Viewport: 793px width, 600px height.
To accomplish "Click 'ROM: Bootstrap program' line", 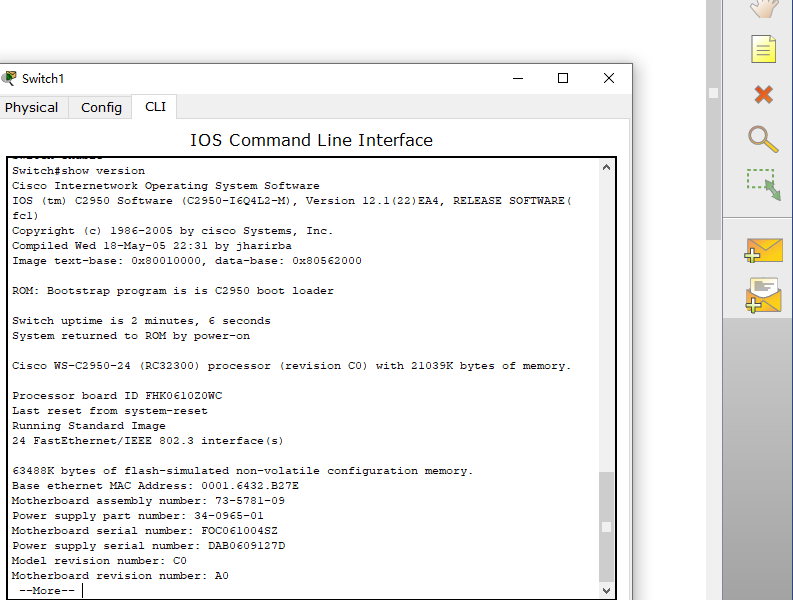I will point(173,291).
